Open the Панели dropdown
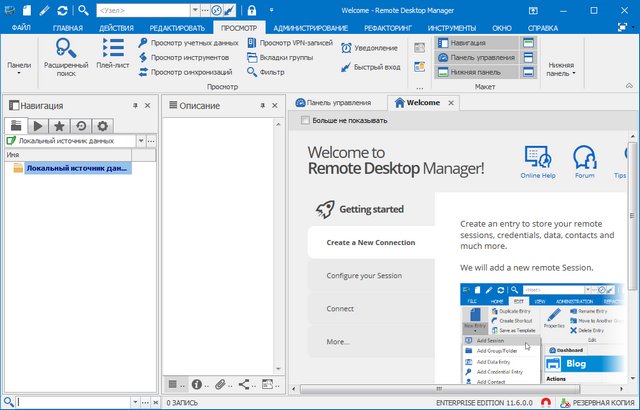The image size is (640, 410). [x=19, y=69]
